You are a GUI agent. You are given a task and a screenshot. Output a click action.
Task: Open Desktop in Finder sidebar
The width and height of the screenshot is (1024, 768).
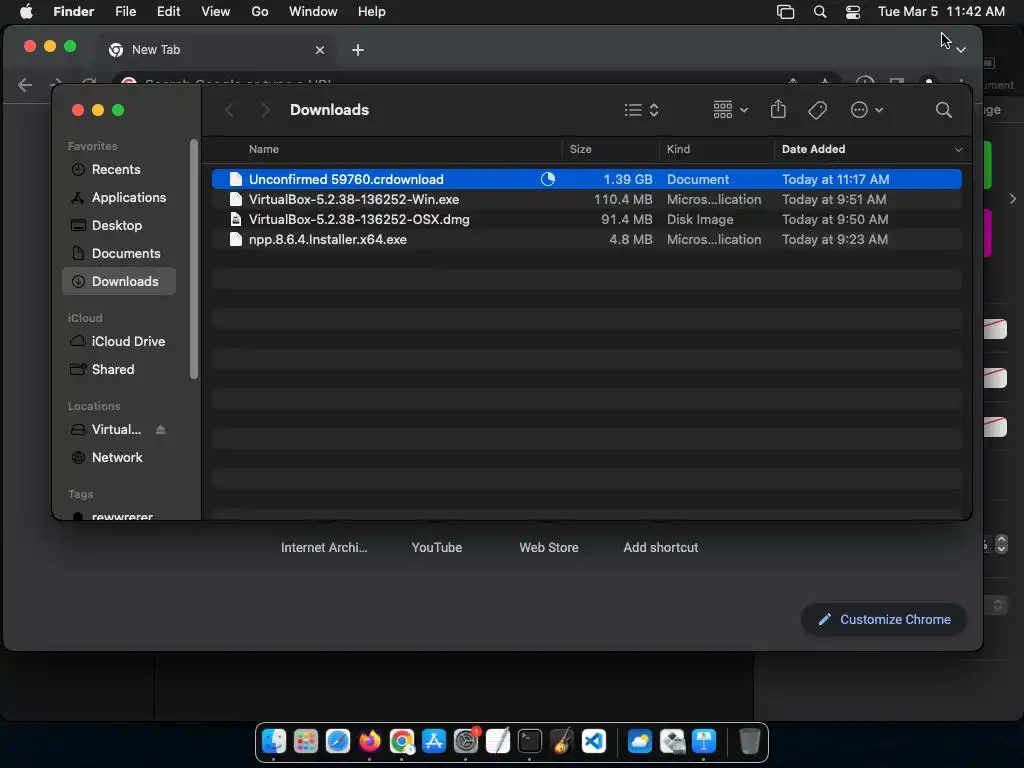(119, 225)
